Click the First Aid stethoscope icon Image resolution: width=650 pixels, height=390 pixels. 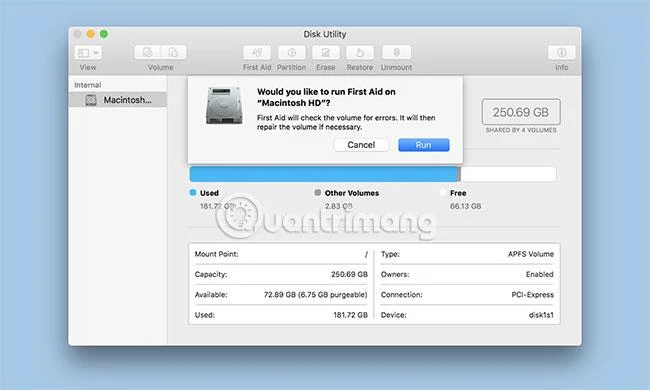click(257, 52)
